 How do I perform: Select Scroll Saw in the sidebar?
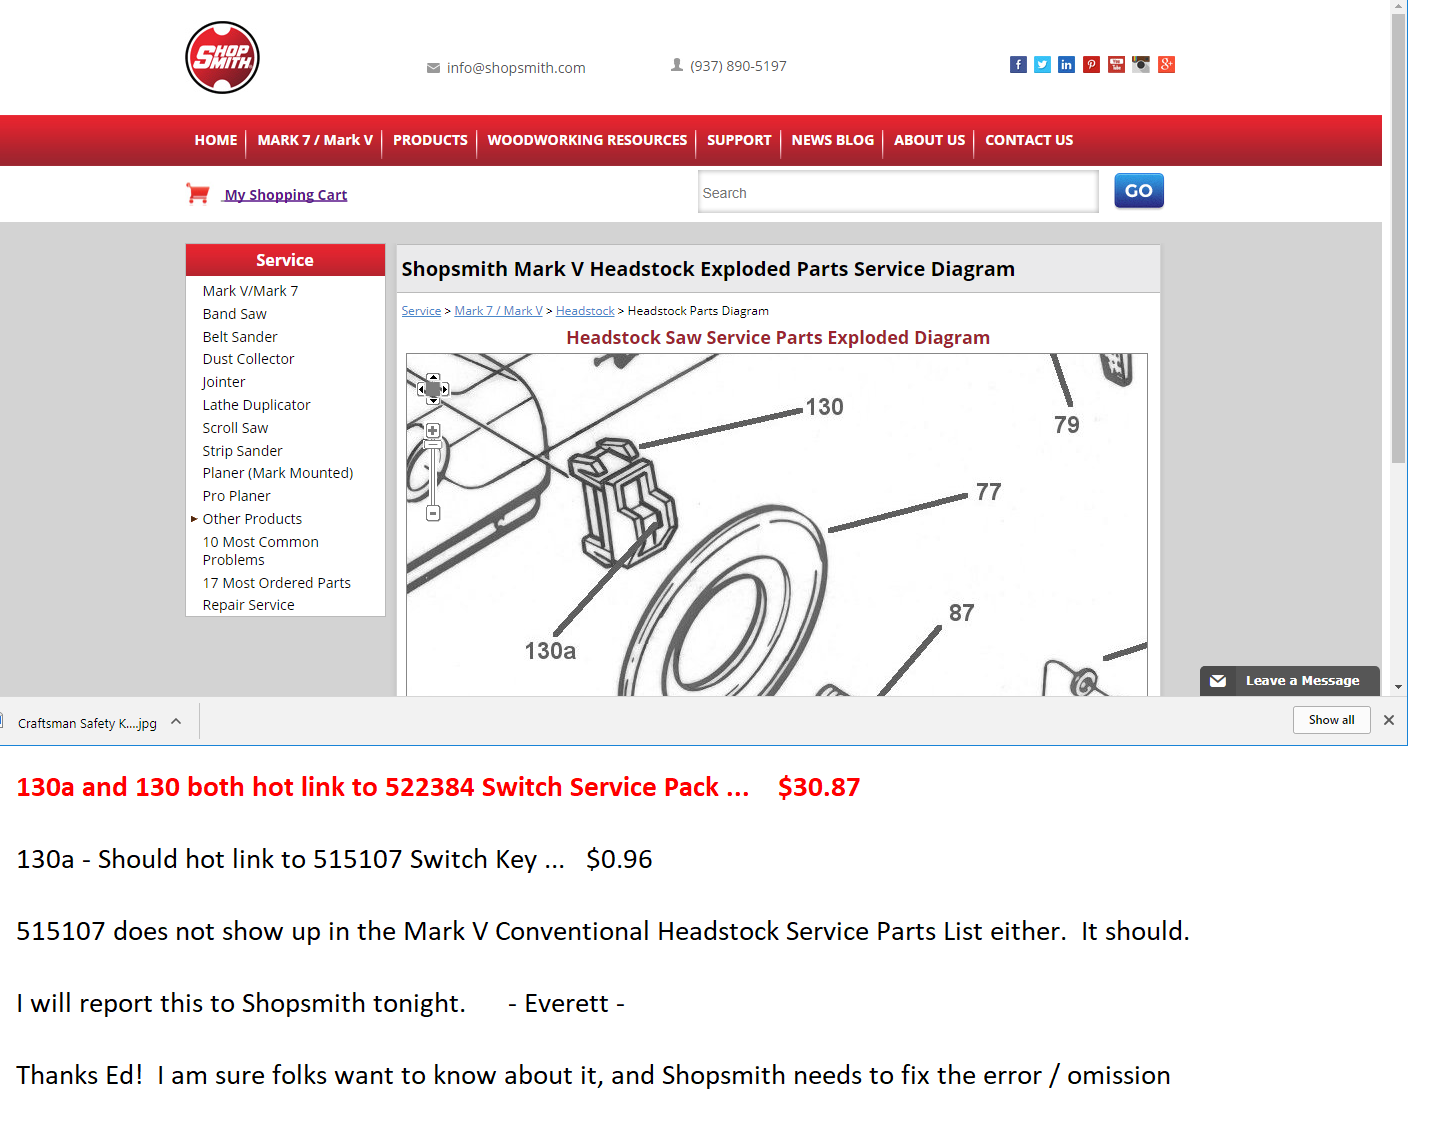[235, 428]
